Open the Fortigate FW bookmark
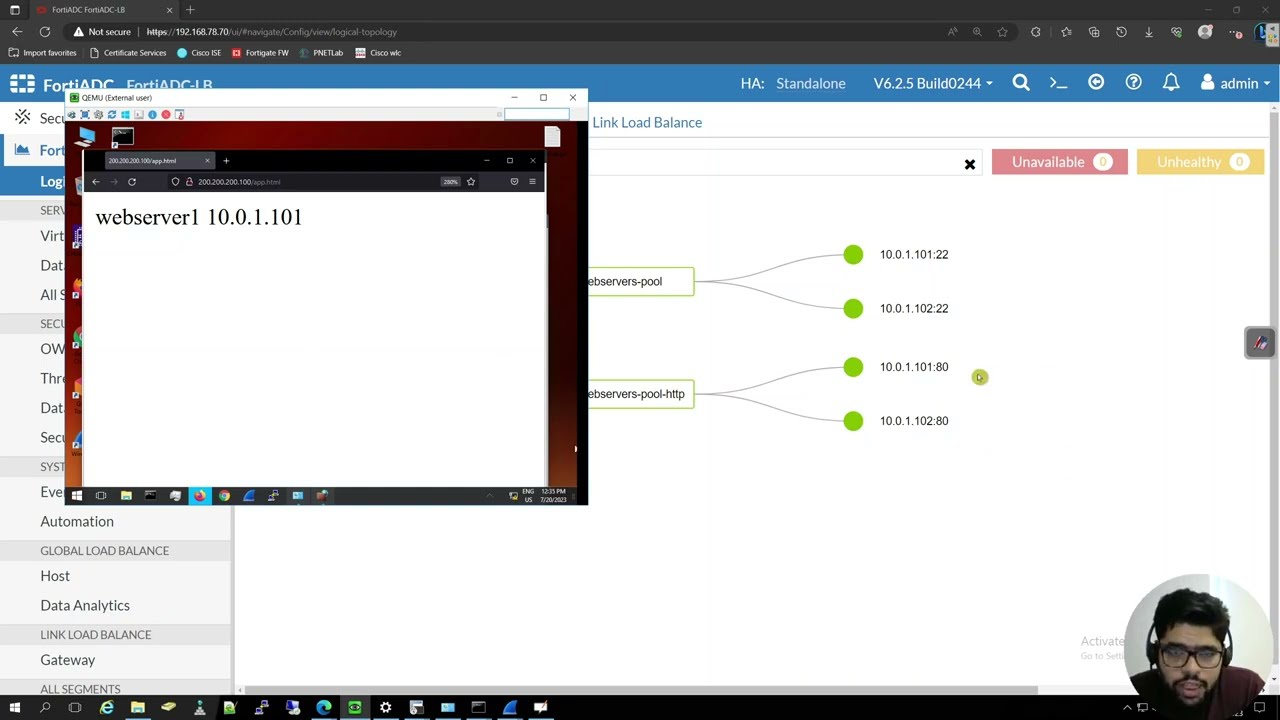The image size is (1280, 720). (x=260, y=53)
